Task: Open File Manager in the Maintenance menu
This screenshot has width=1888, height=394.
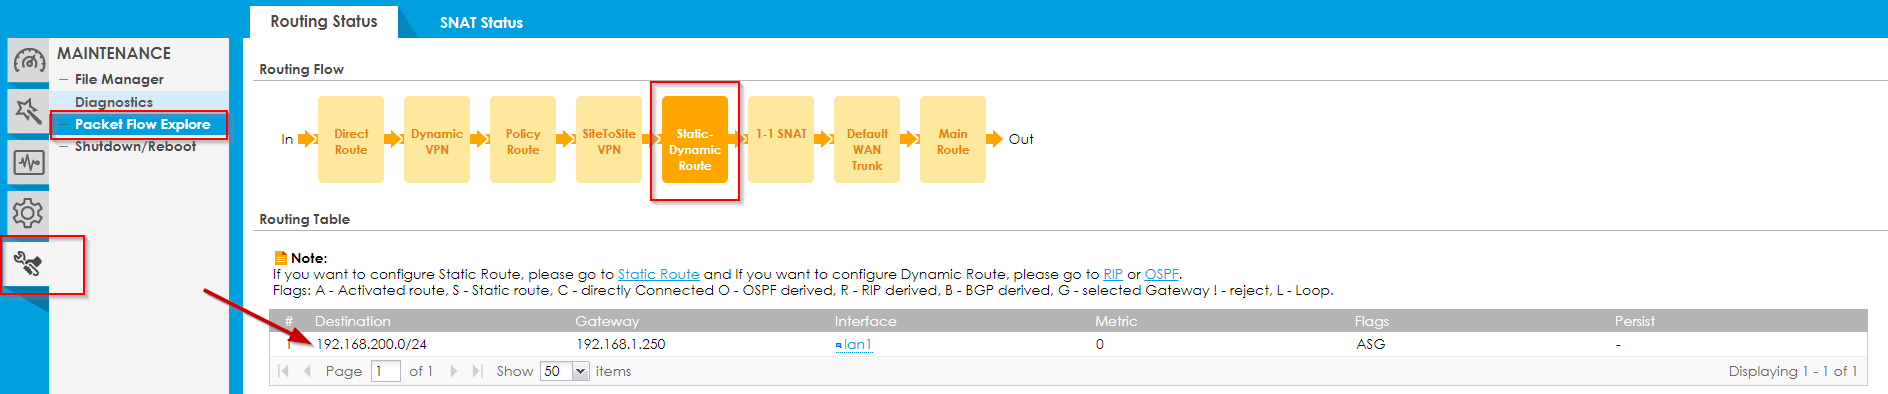Action: pyautogui.click(x=119, y=79)
